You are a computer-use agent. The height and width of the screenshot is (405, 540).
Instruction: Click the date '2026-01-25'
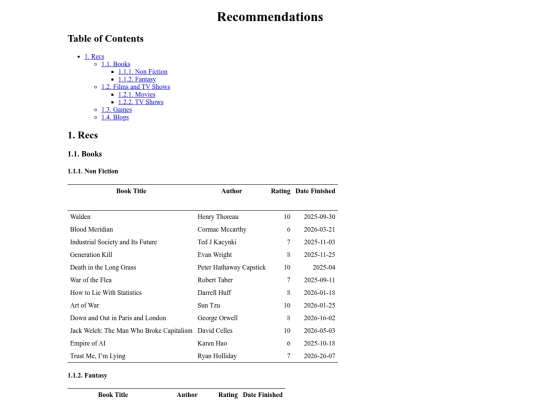tap(319, 305)
